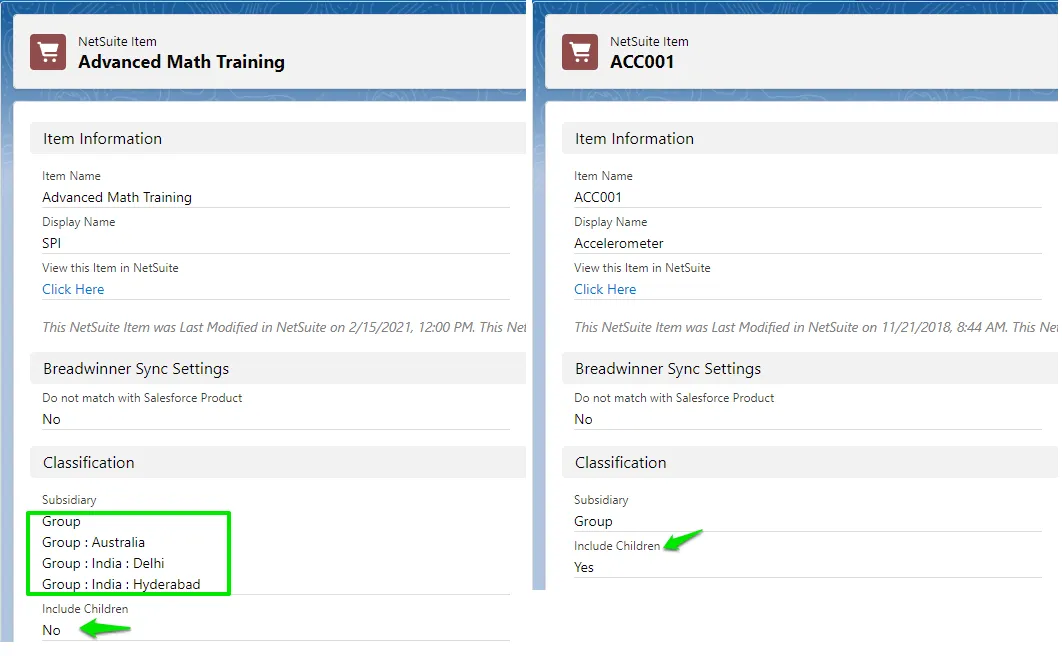Select the bold Advanced Math Training header title
The height and width of the screenshot is (656, 1062).
182,62
